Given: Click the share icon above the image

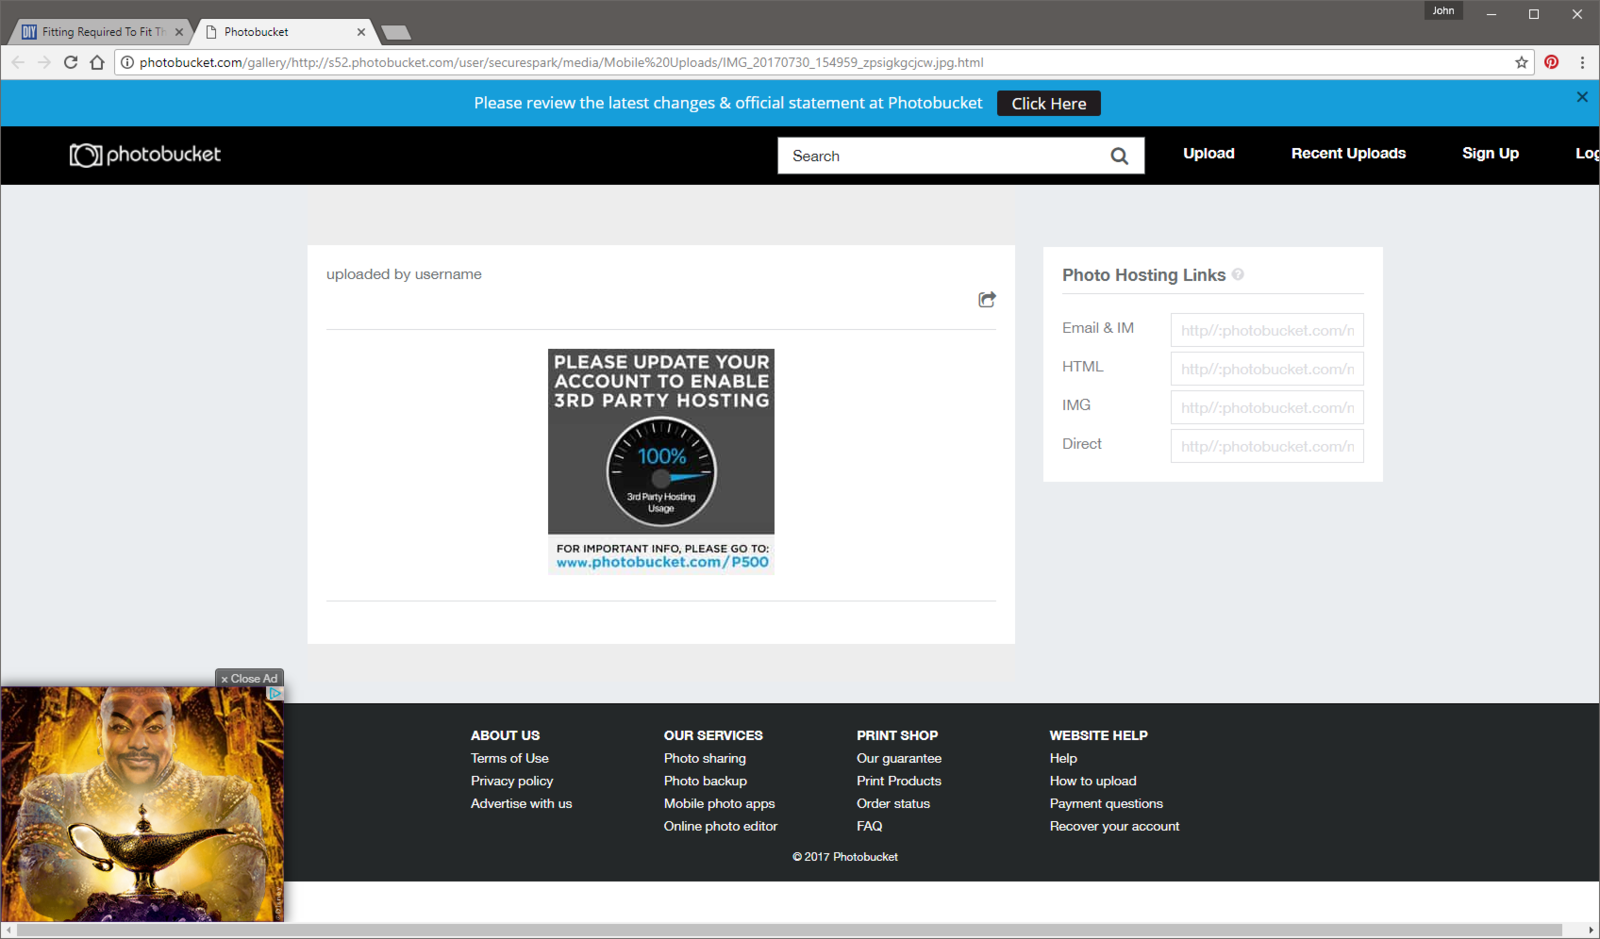Looking at the screenshot, I should pyautogui.click(x=987, y=299).
